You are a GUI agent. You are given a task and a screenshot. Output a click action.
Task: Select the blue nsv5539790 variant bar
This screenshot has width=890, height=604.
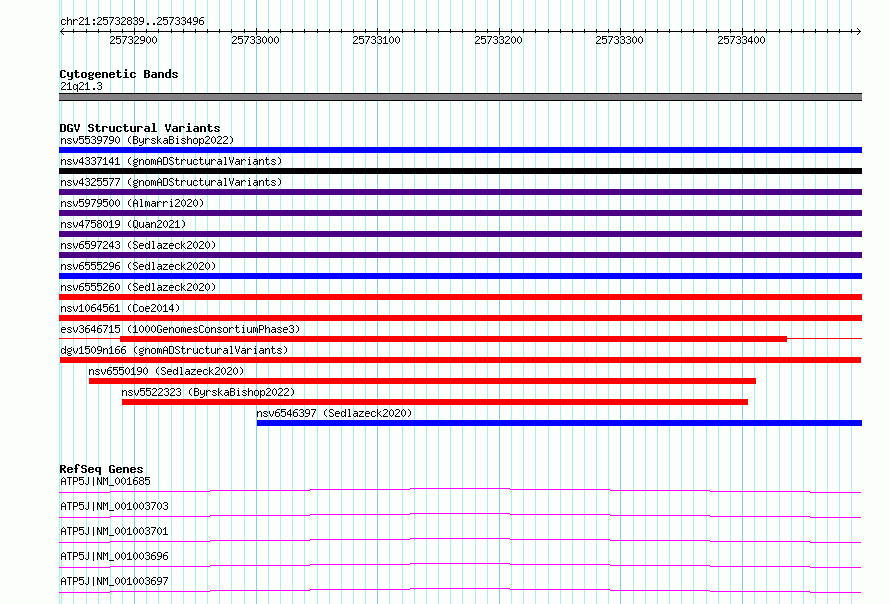pyautogui.click(x=460, y=150)
